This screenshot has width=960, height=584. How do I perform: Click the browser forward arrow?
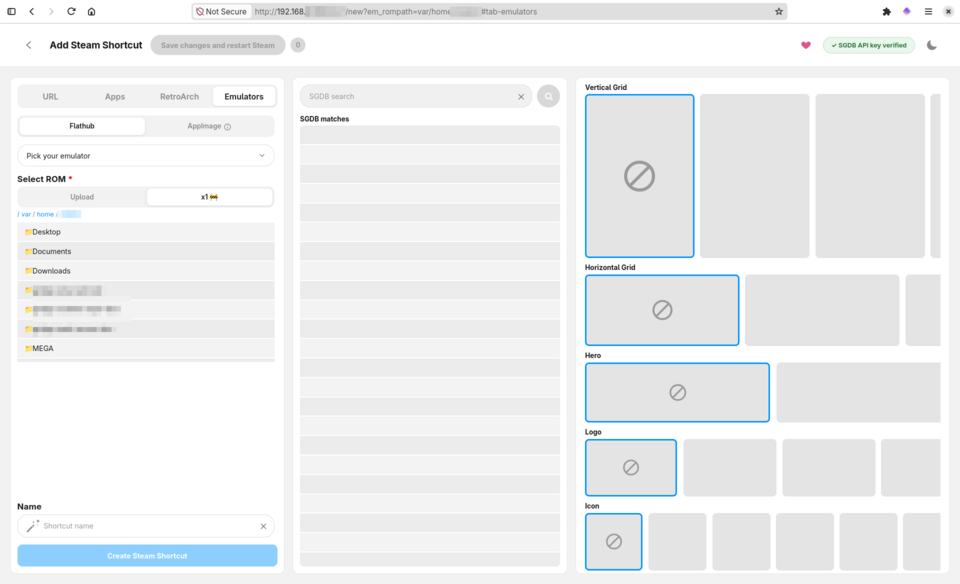point(51,12)
